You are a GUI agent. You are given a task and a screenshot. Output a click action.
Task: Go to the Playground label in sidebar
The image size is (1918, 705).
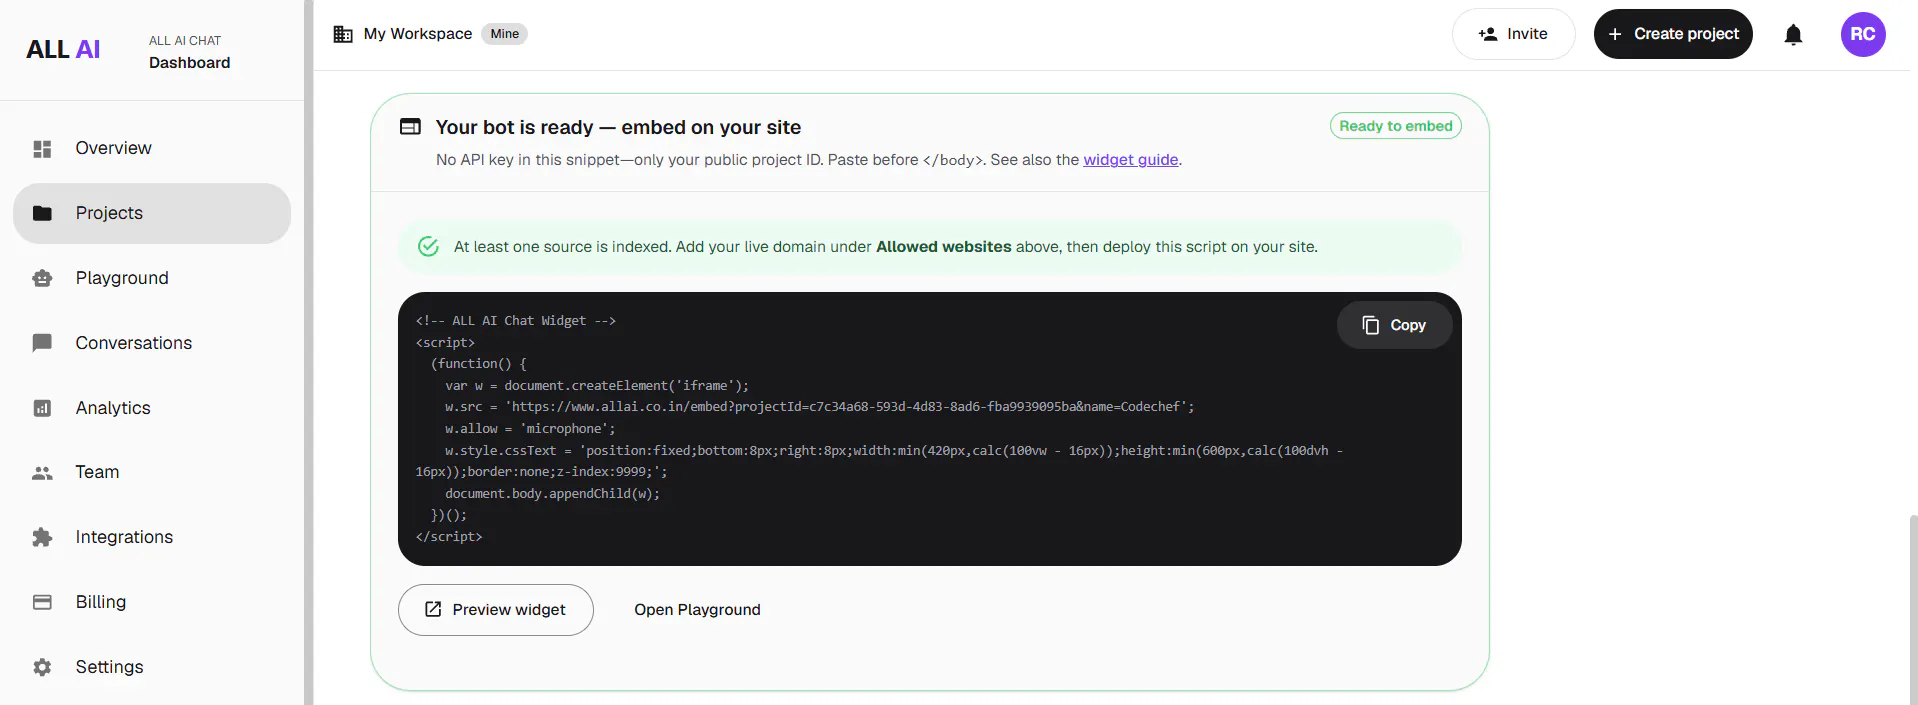pyautogui.click(x=122, y=278)
